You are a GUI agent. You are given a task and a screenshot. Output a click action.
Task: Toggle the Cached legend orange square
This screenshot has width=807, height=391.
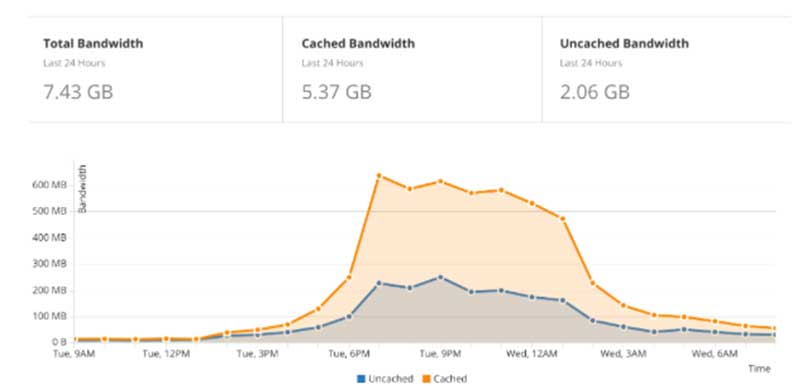pos(426,379)
